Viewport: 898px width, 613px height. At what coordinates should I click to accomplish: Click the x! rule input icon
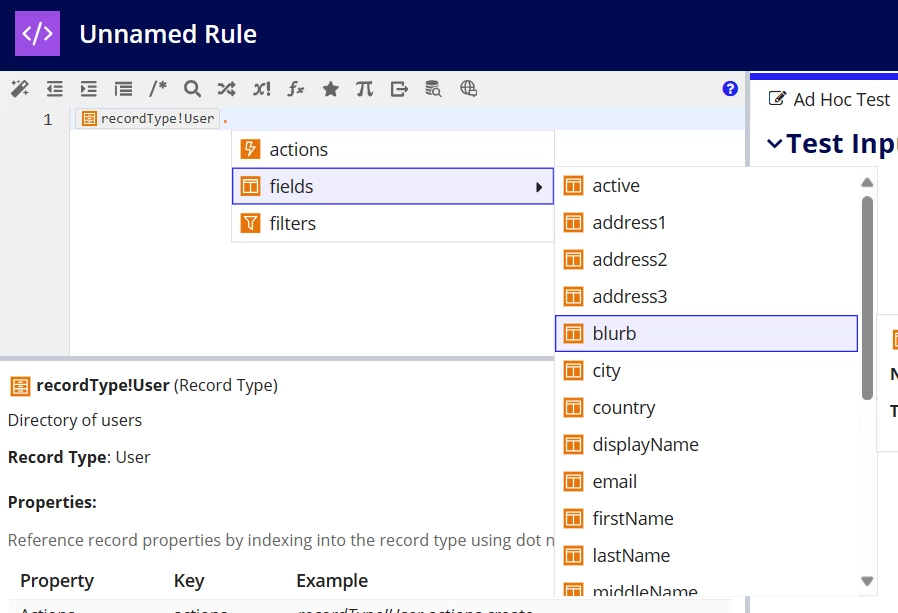(262, 89)
